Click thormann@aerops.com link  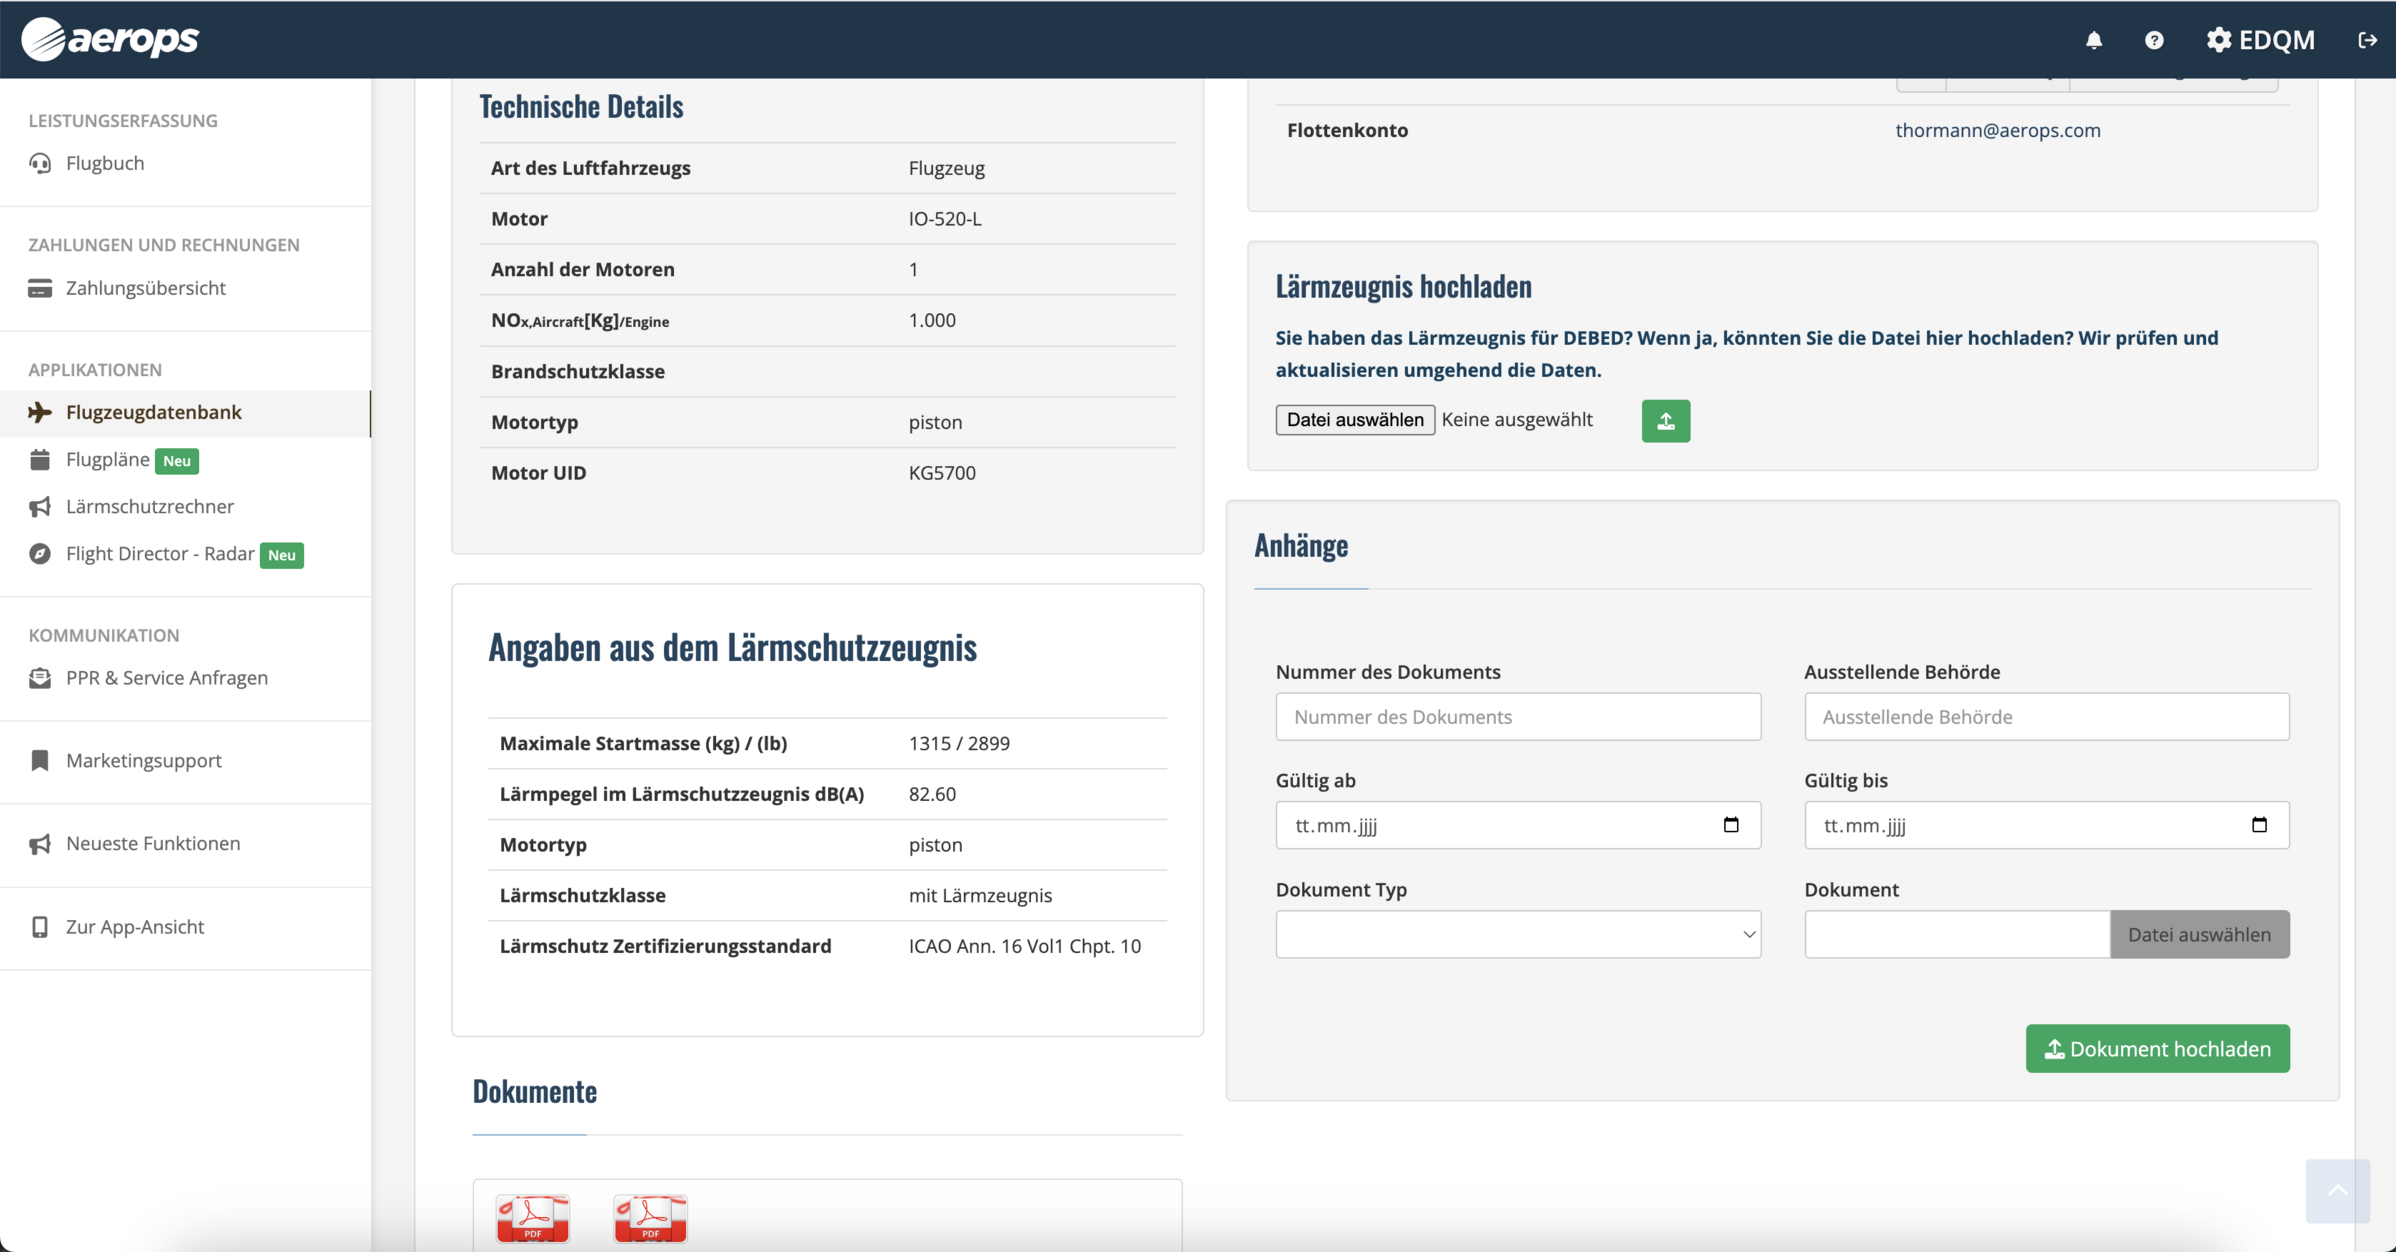[x=1998, y=130]
